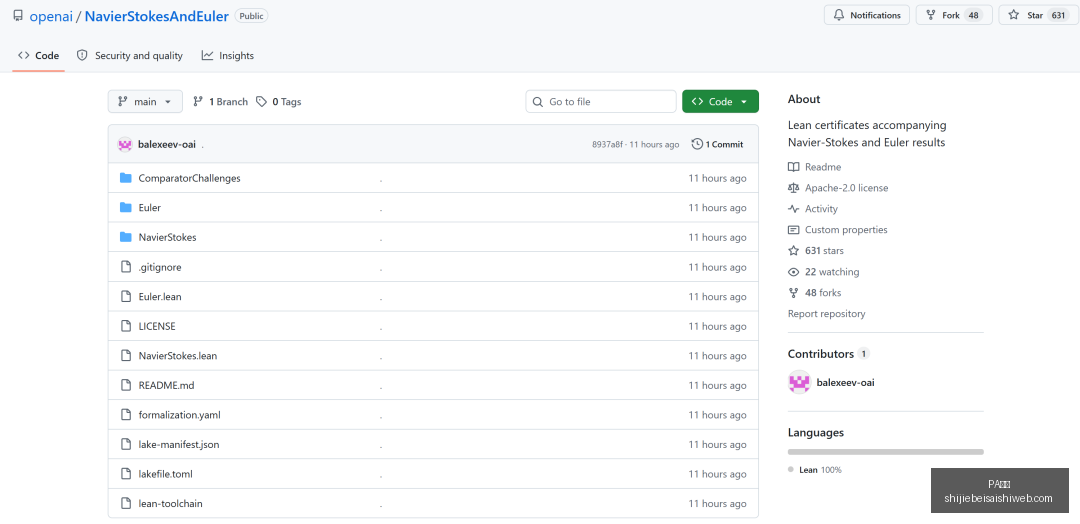Viewport: 1080px width, 524px height.
Task: Click the file icon of lean-toolchain
Action: click(125, 503)
